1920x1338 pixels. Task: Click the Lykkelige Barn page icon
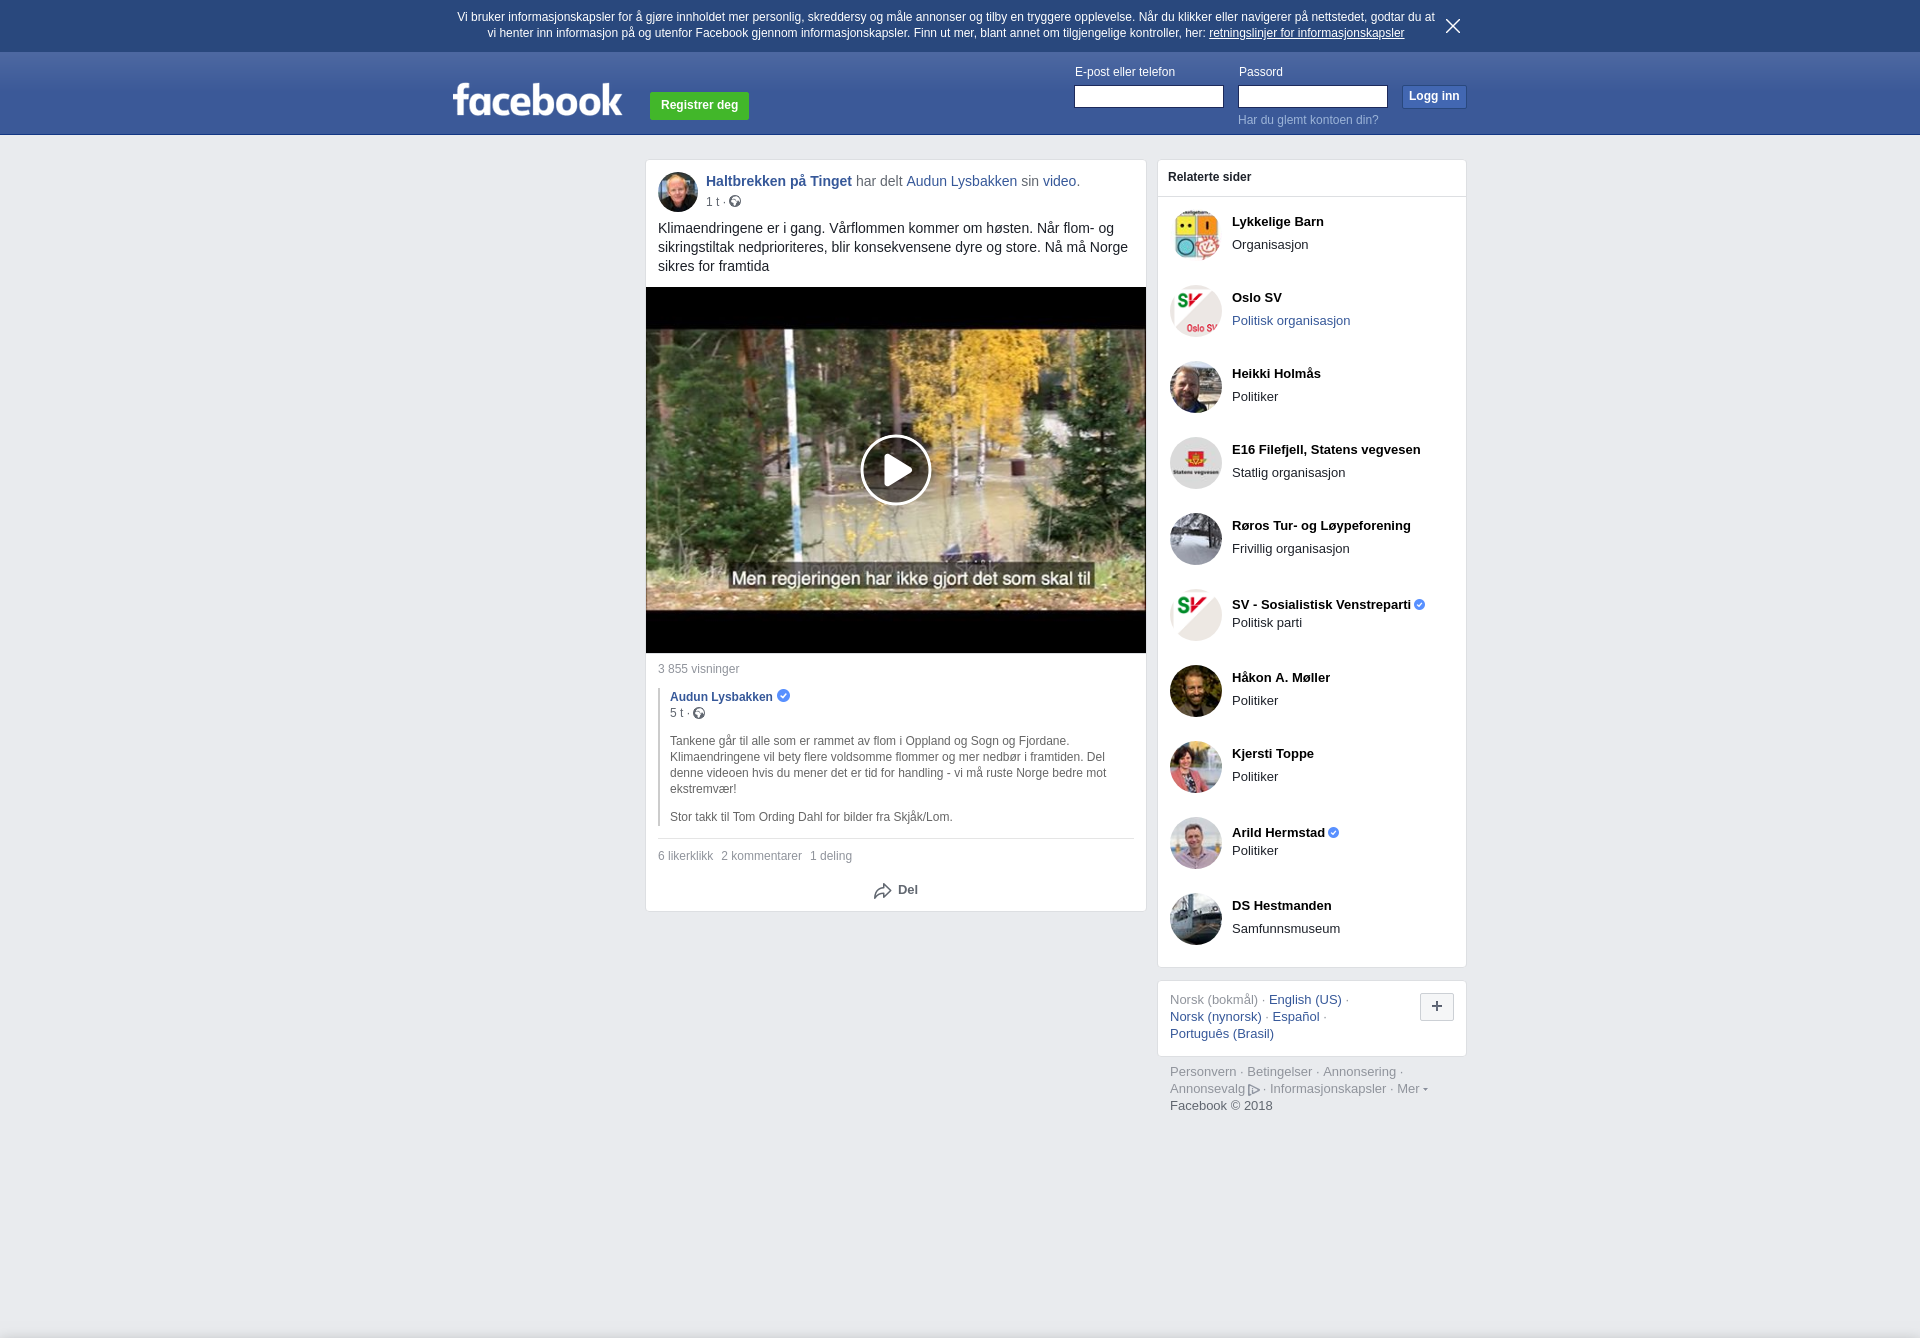pyautogui.click(x=1195, y=235)
